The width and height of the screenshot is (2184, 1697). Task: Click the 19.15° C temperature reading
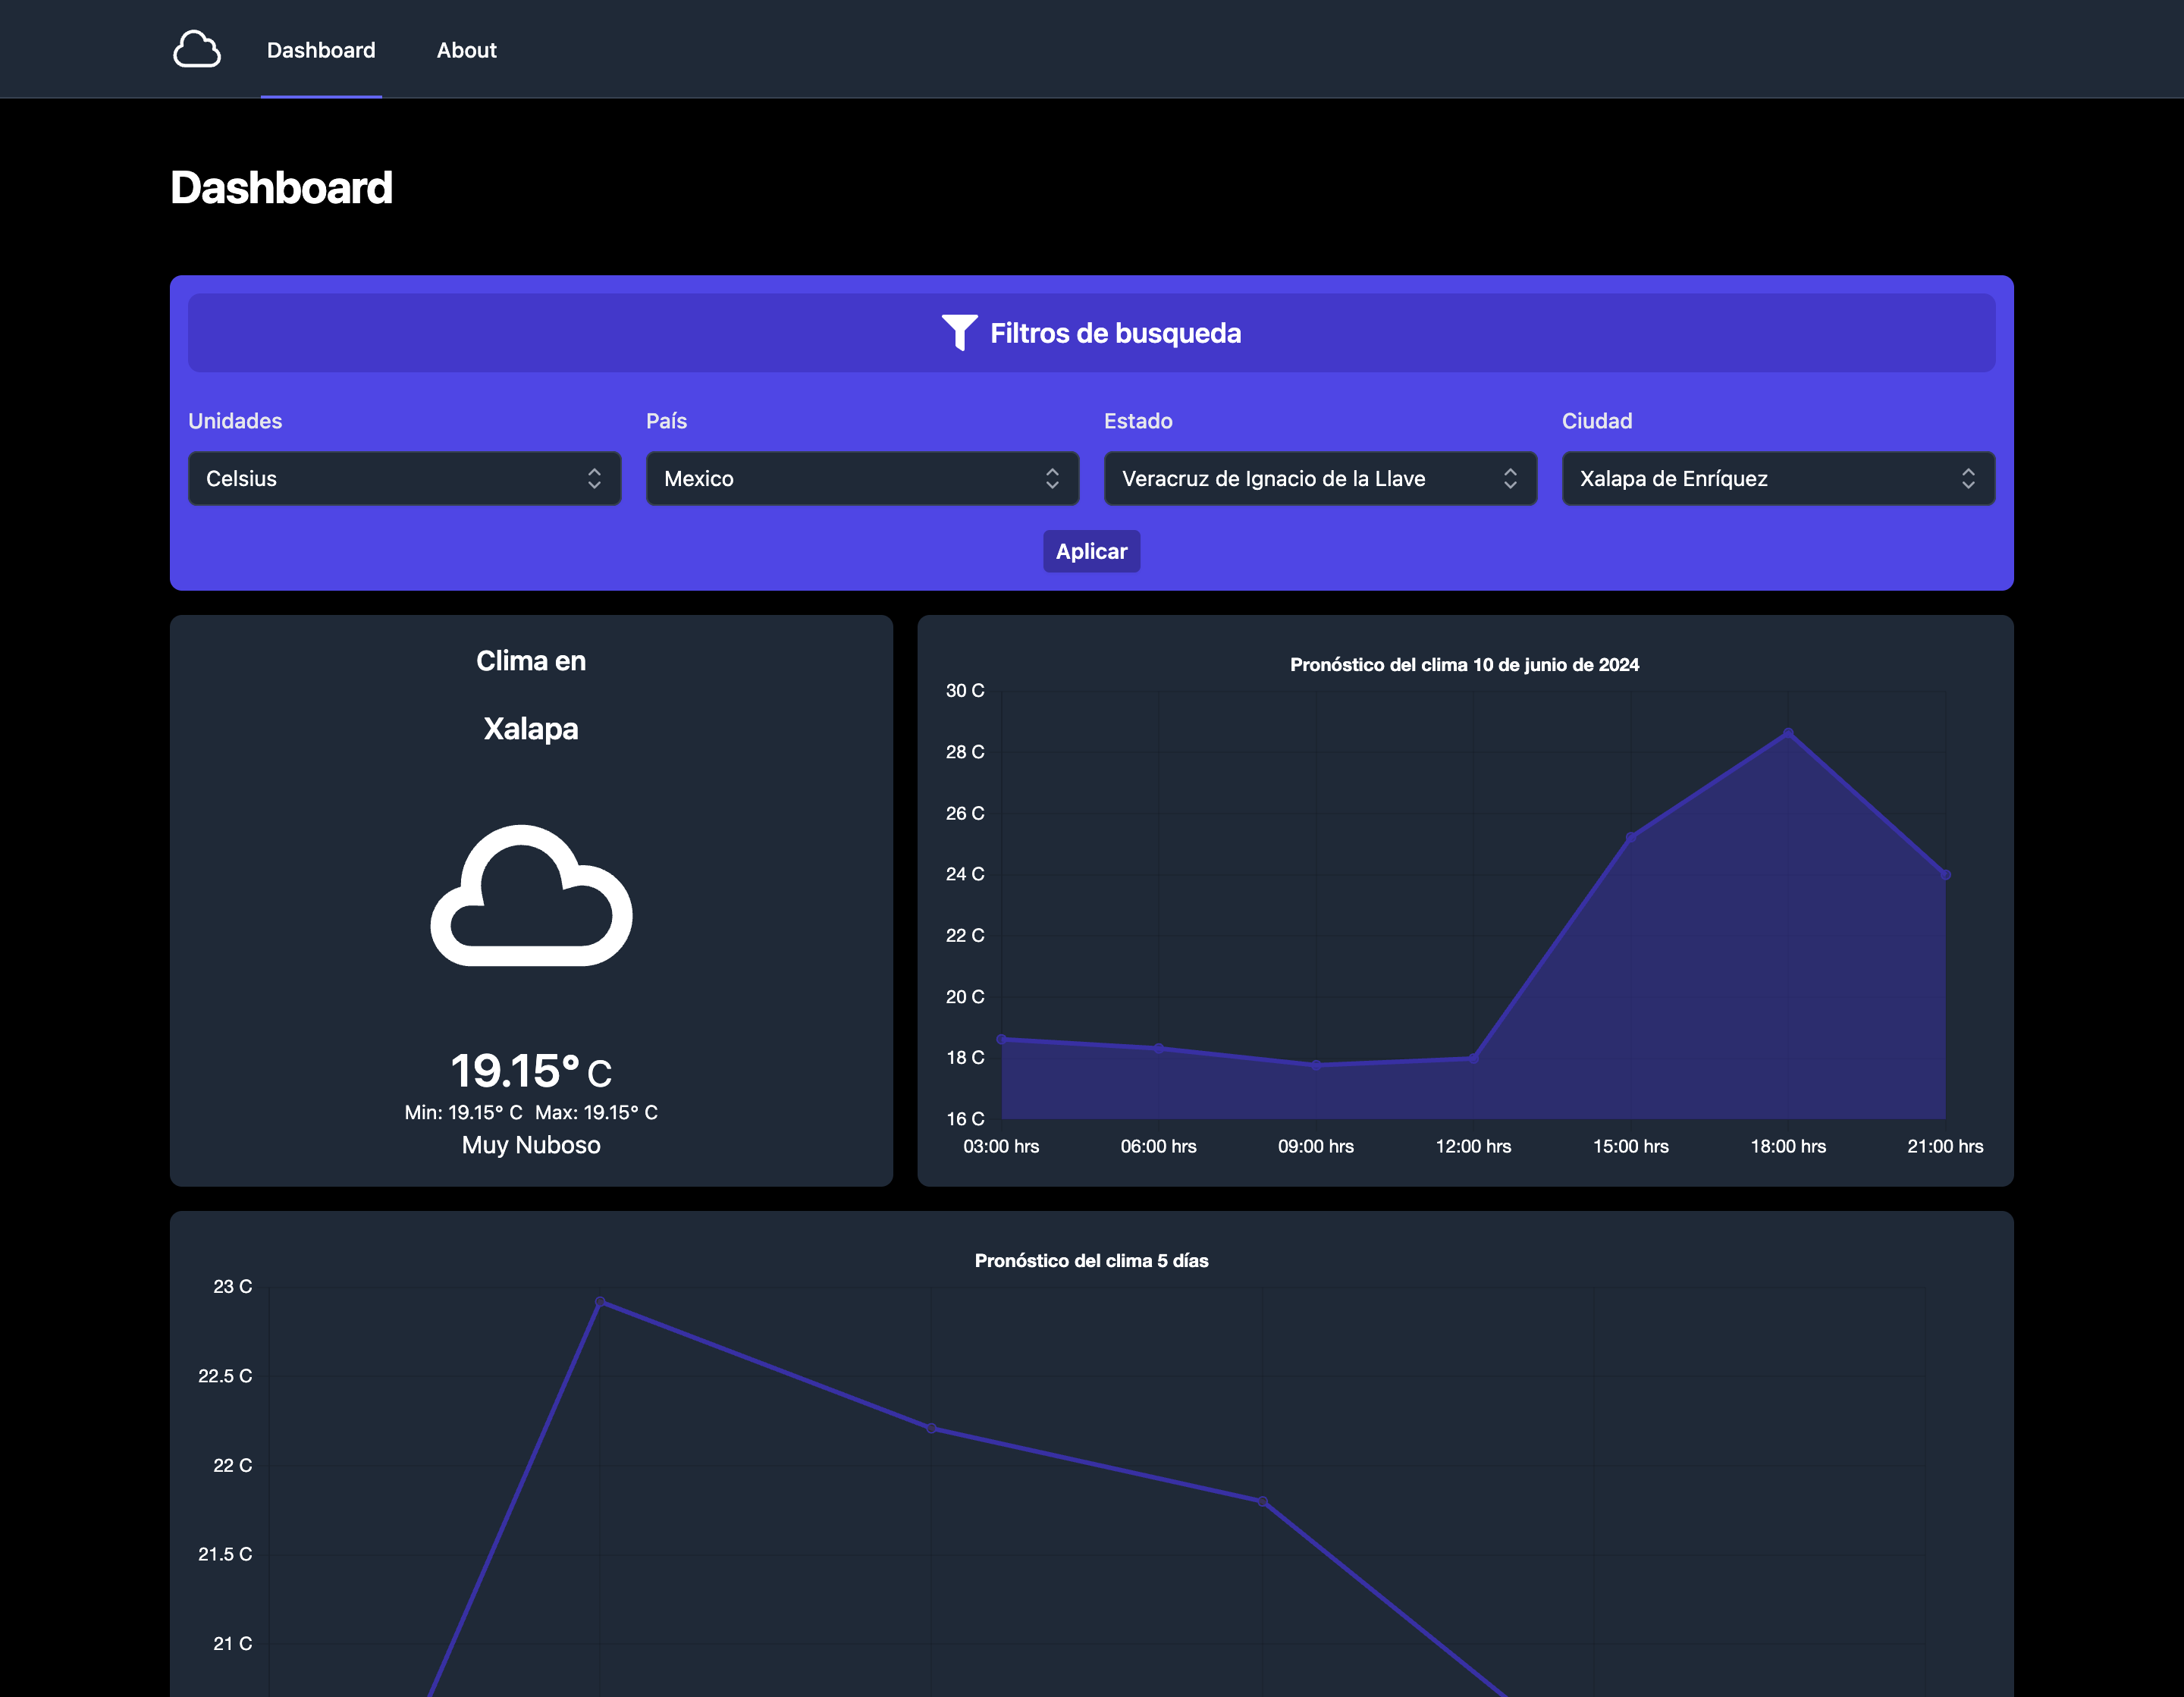531,1071
